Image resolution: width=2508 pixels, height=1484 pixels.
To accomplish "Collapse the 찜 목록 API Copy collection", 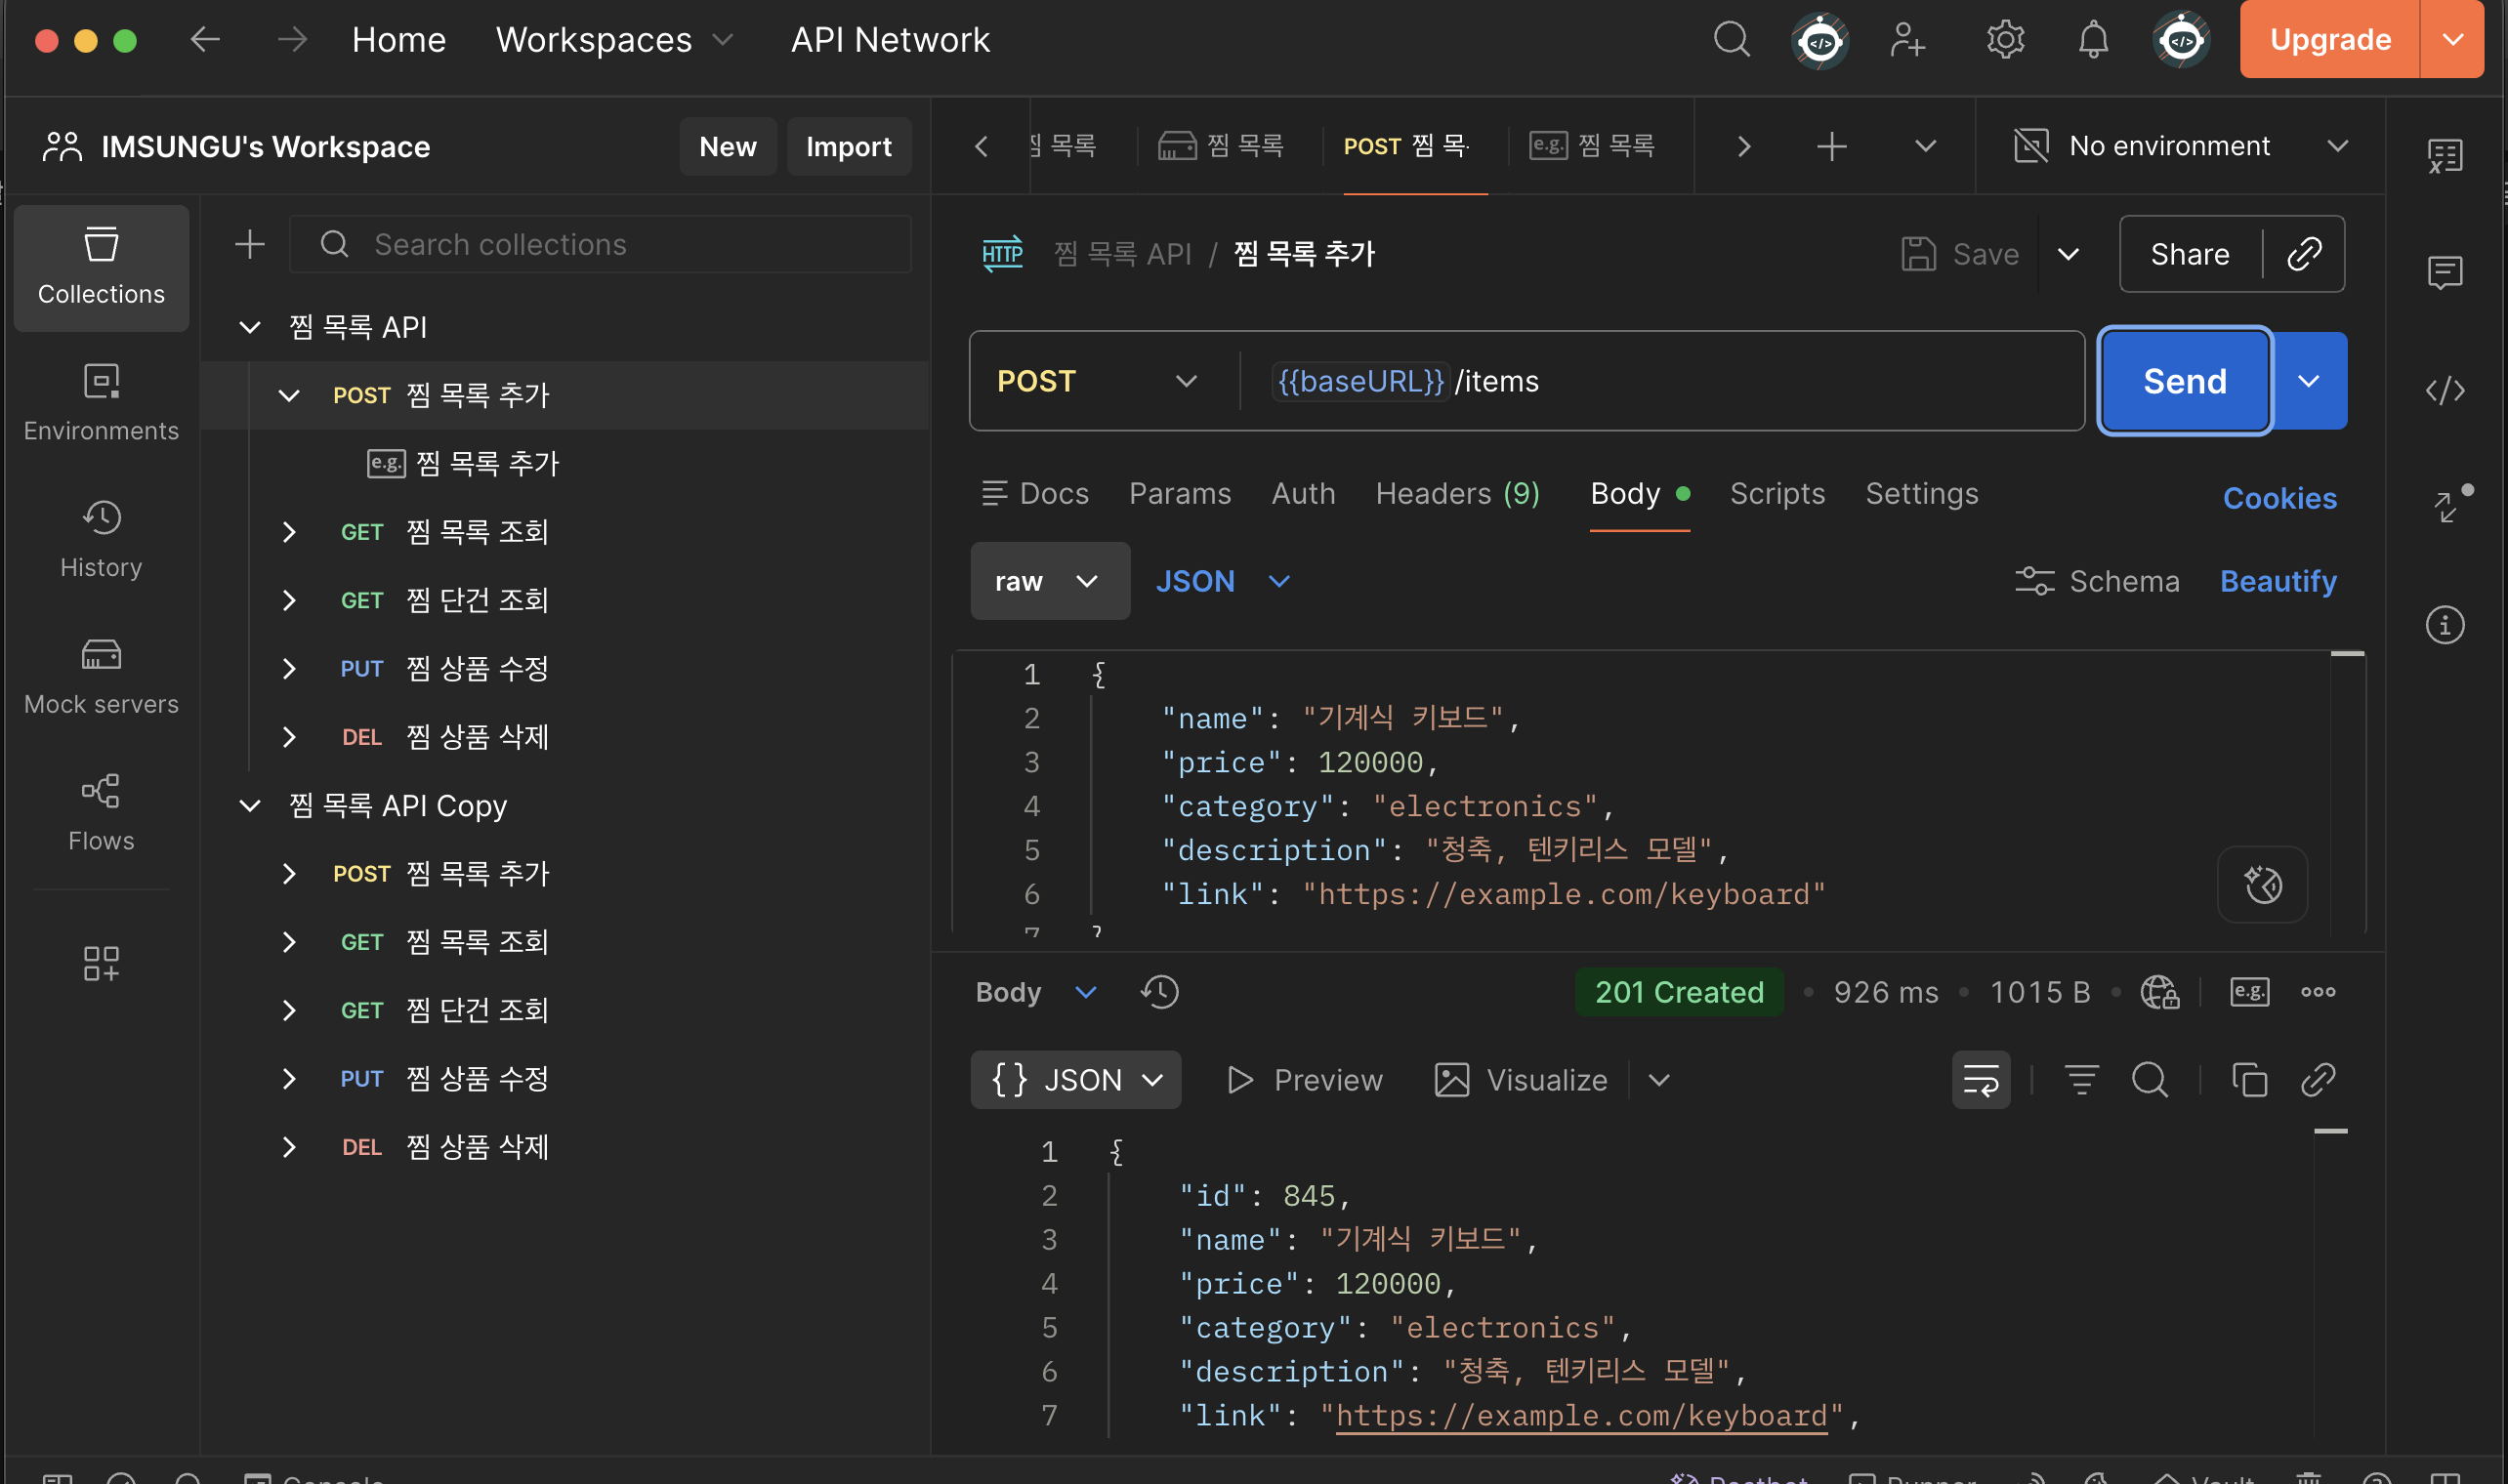I will [x=250, y=806].
